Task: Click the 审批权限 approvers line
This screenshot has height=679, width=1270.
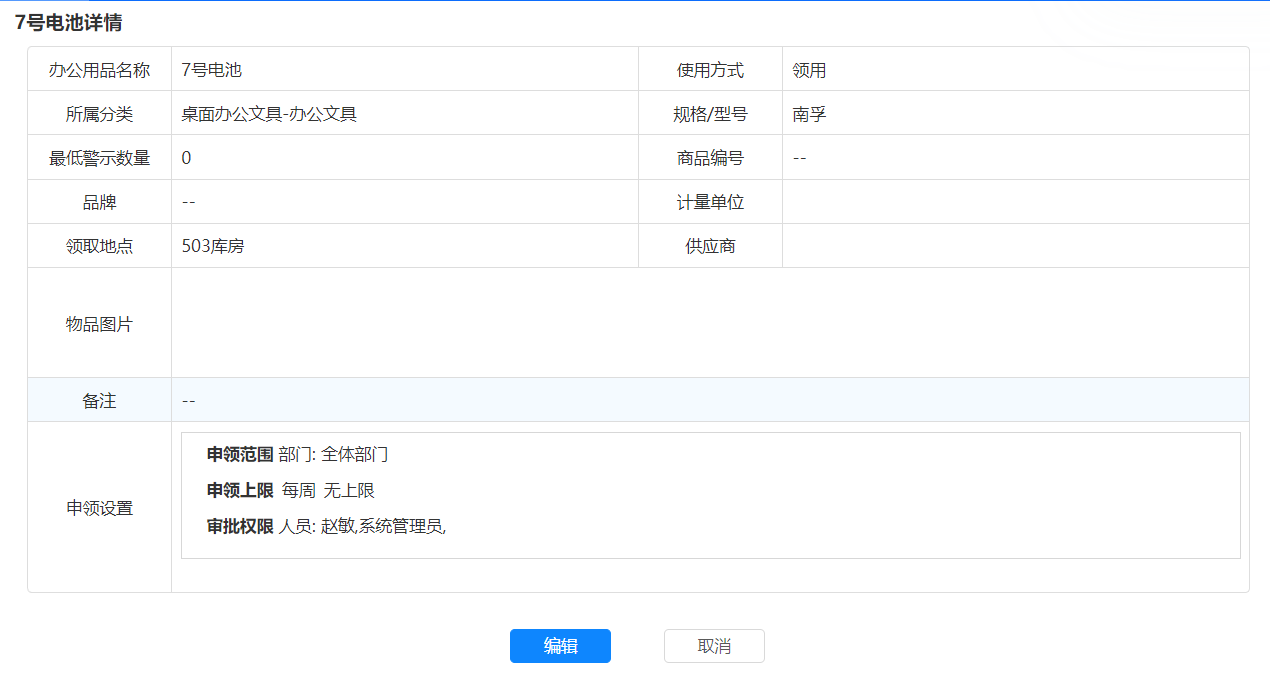Action: click(x=326, y=526)
